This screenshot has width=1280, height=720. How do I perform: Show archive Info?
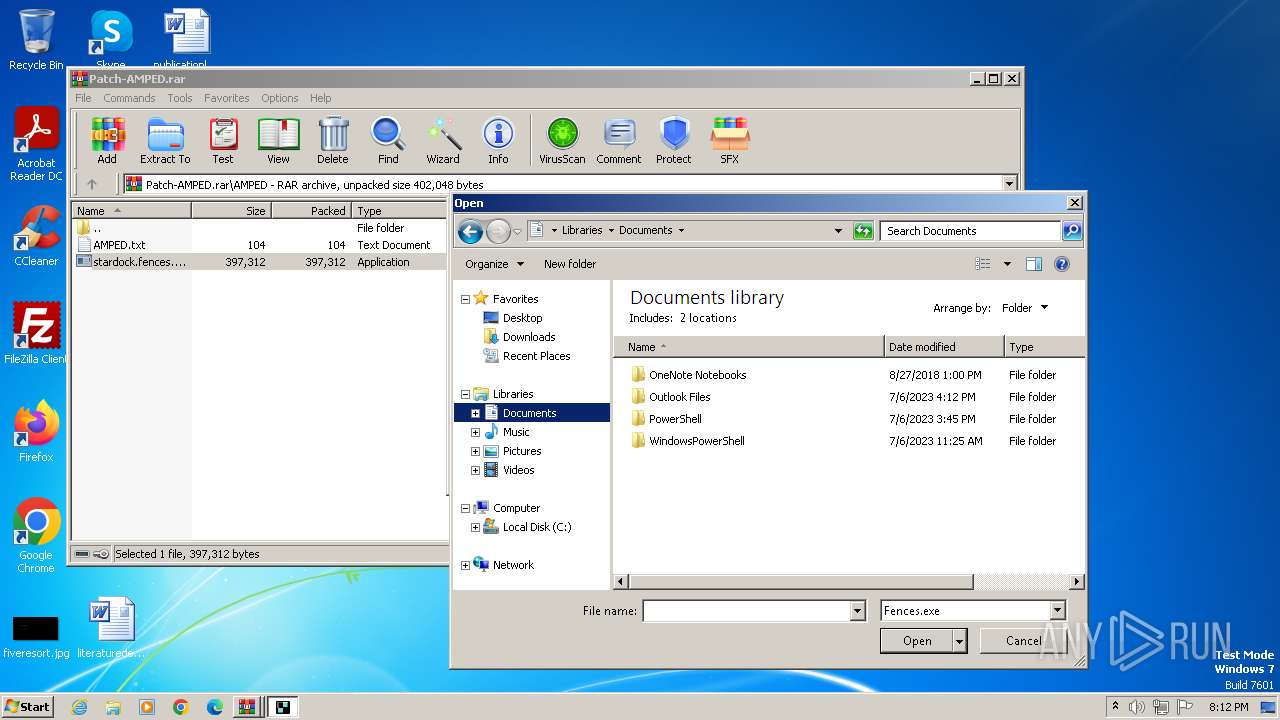pyautogui.click(x=498, y=140)
